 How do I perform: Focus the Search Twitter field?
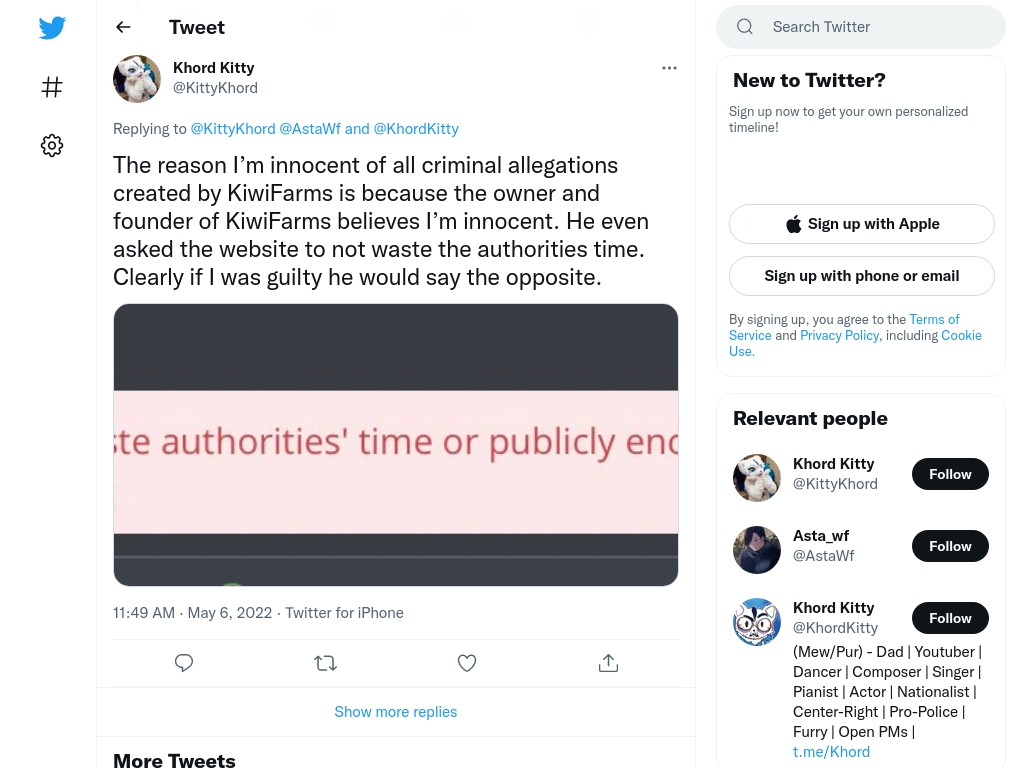click(x=861, y=27)
